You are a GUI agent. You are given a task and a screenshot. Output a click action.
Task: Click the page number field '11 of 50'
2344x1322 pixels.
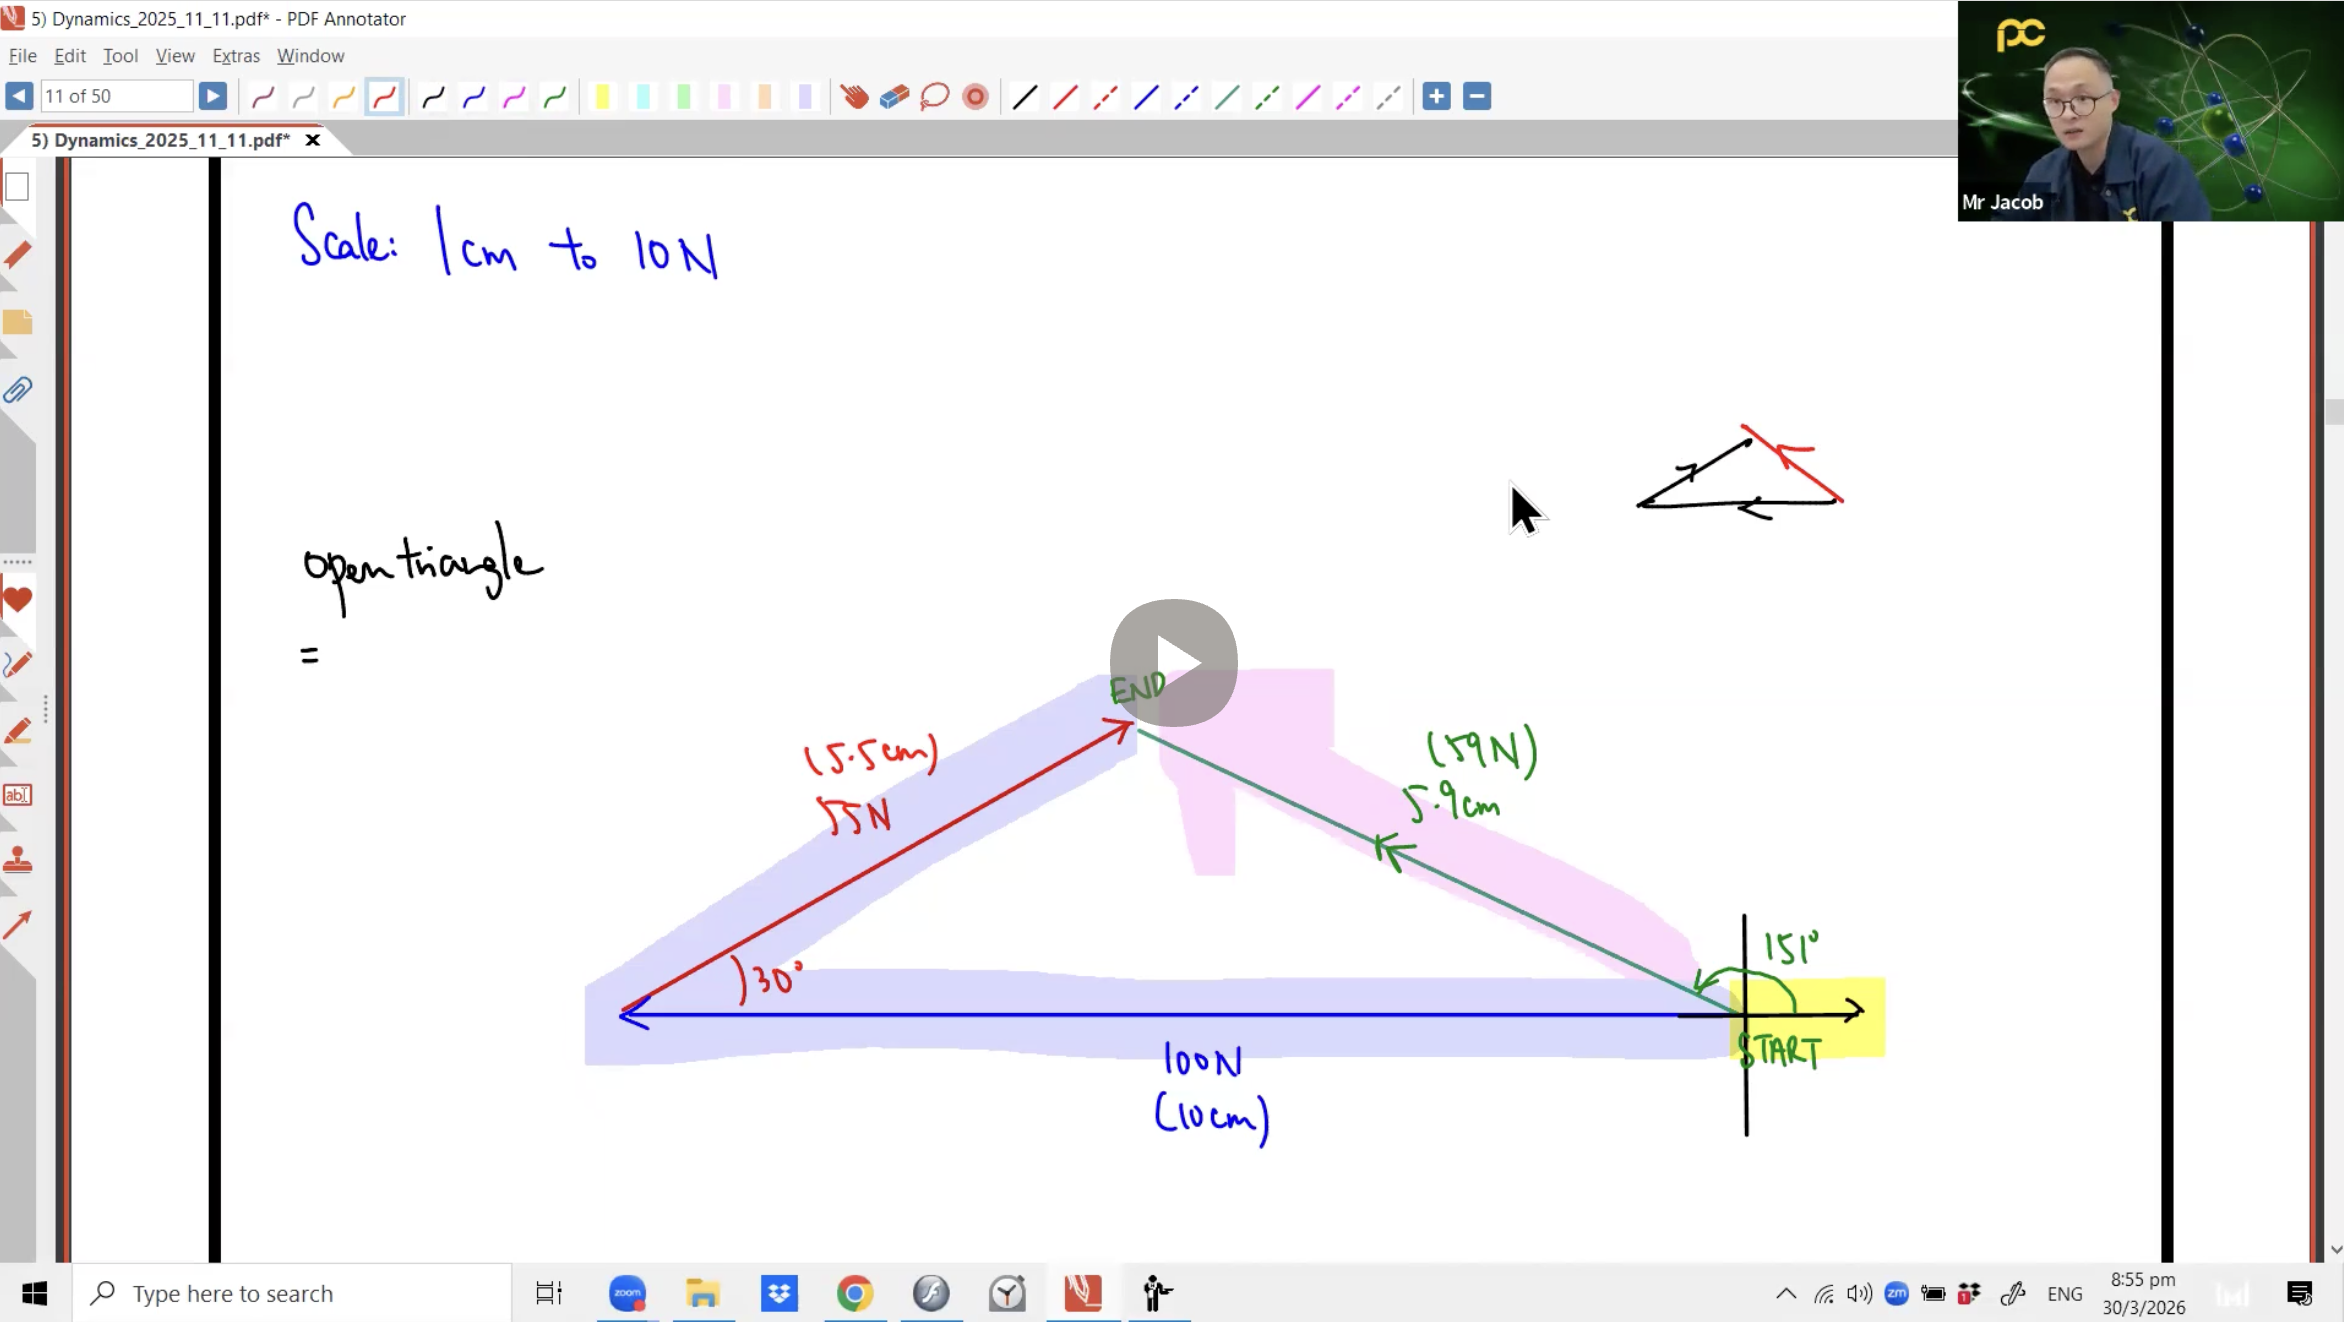[x=116, y=96]
